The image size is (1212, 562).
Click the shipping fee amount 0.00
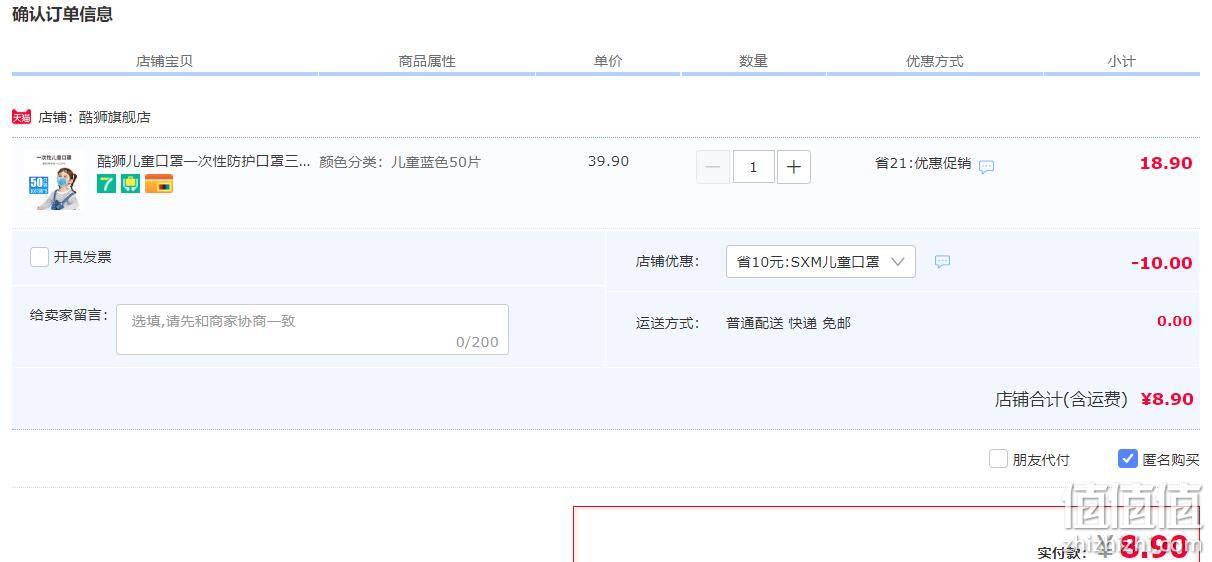pyautogui.click(x=1175, y=321)
